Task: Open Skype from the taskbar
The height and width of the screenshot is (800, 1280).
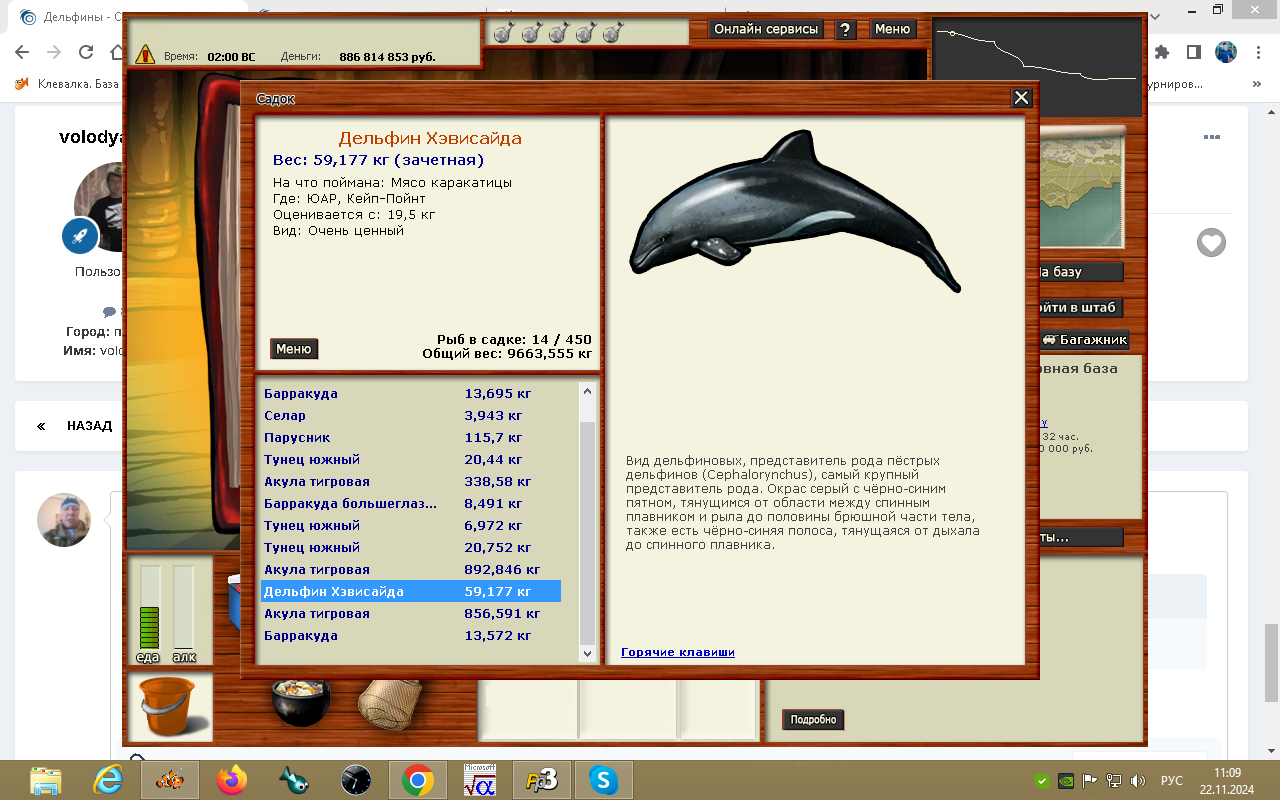Action: coord(603,779)
